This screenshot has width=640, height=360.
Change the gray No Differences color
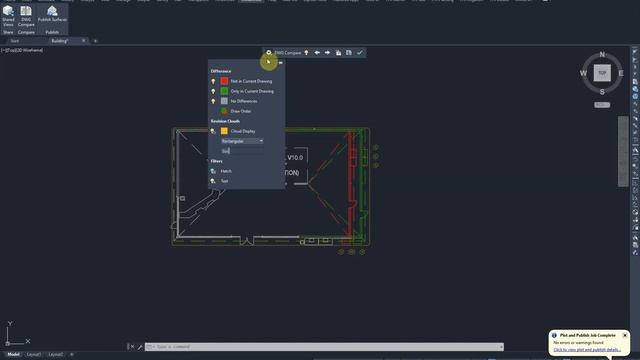point(224,101)
